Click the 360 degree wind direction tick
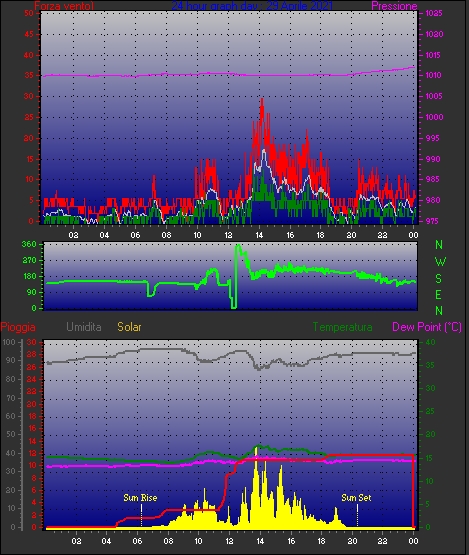469x555 pixels. [x=29, y=244]
